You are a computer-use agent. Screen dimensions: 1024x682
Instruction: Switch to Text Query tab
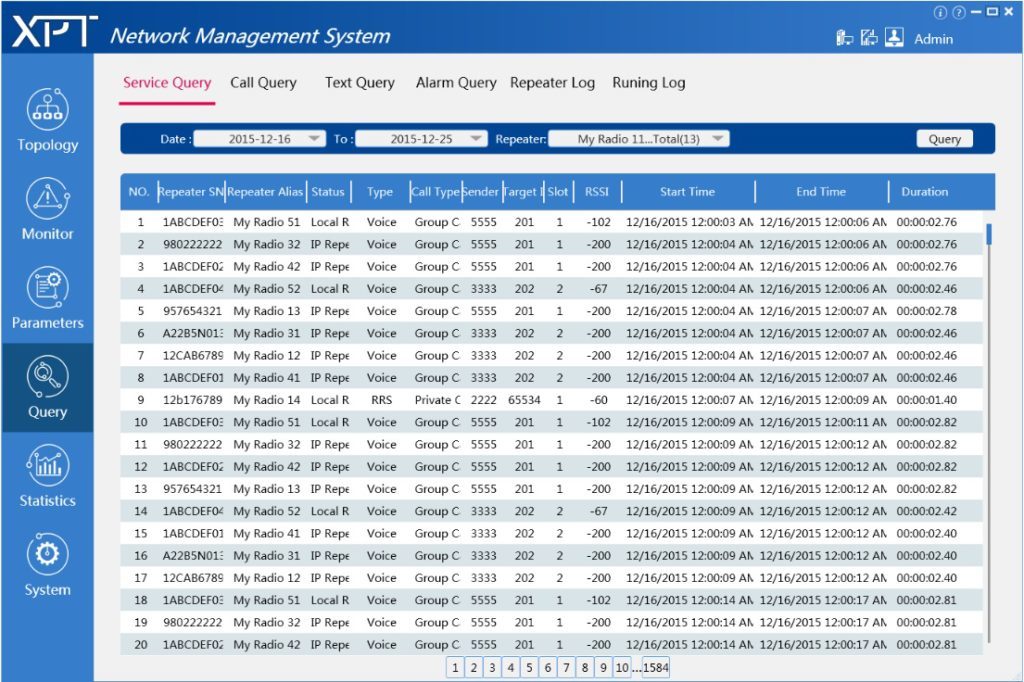[360, 83]
